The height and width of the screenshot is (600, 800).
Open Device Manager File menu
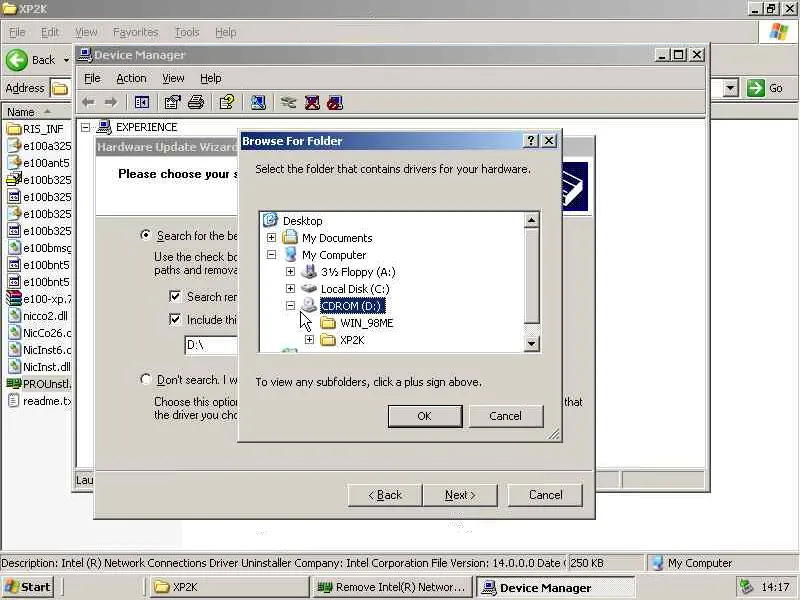[x=92, y=78]
